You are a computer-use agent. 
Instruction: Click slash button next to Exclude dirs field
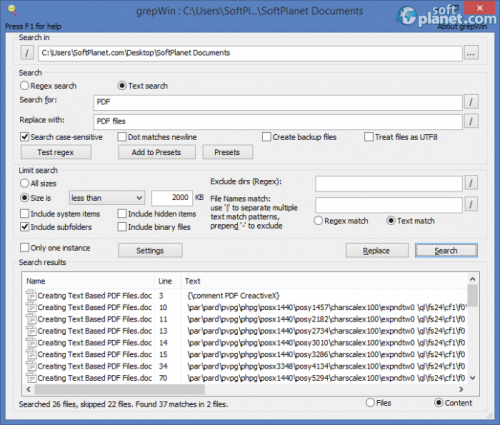coord(471,183)
